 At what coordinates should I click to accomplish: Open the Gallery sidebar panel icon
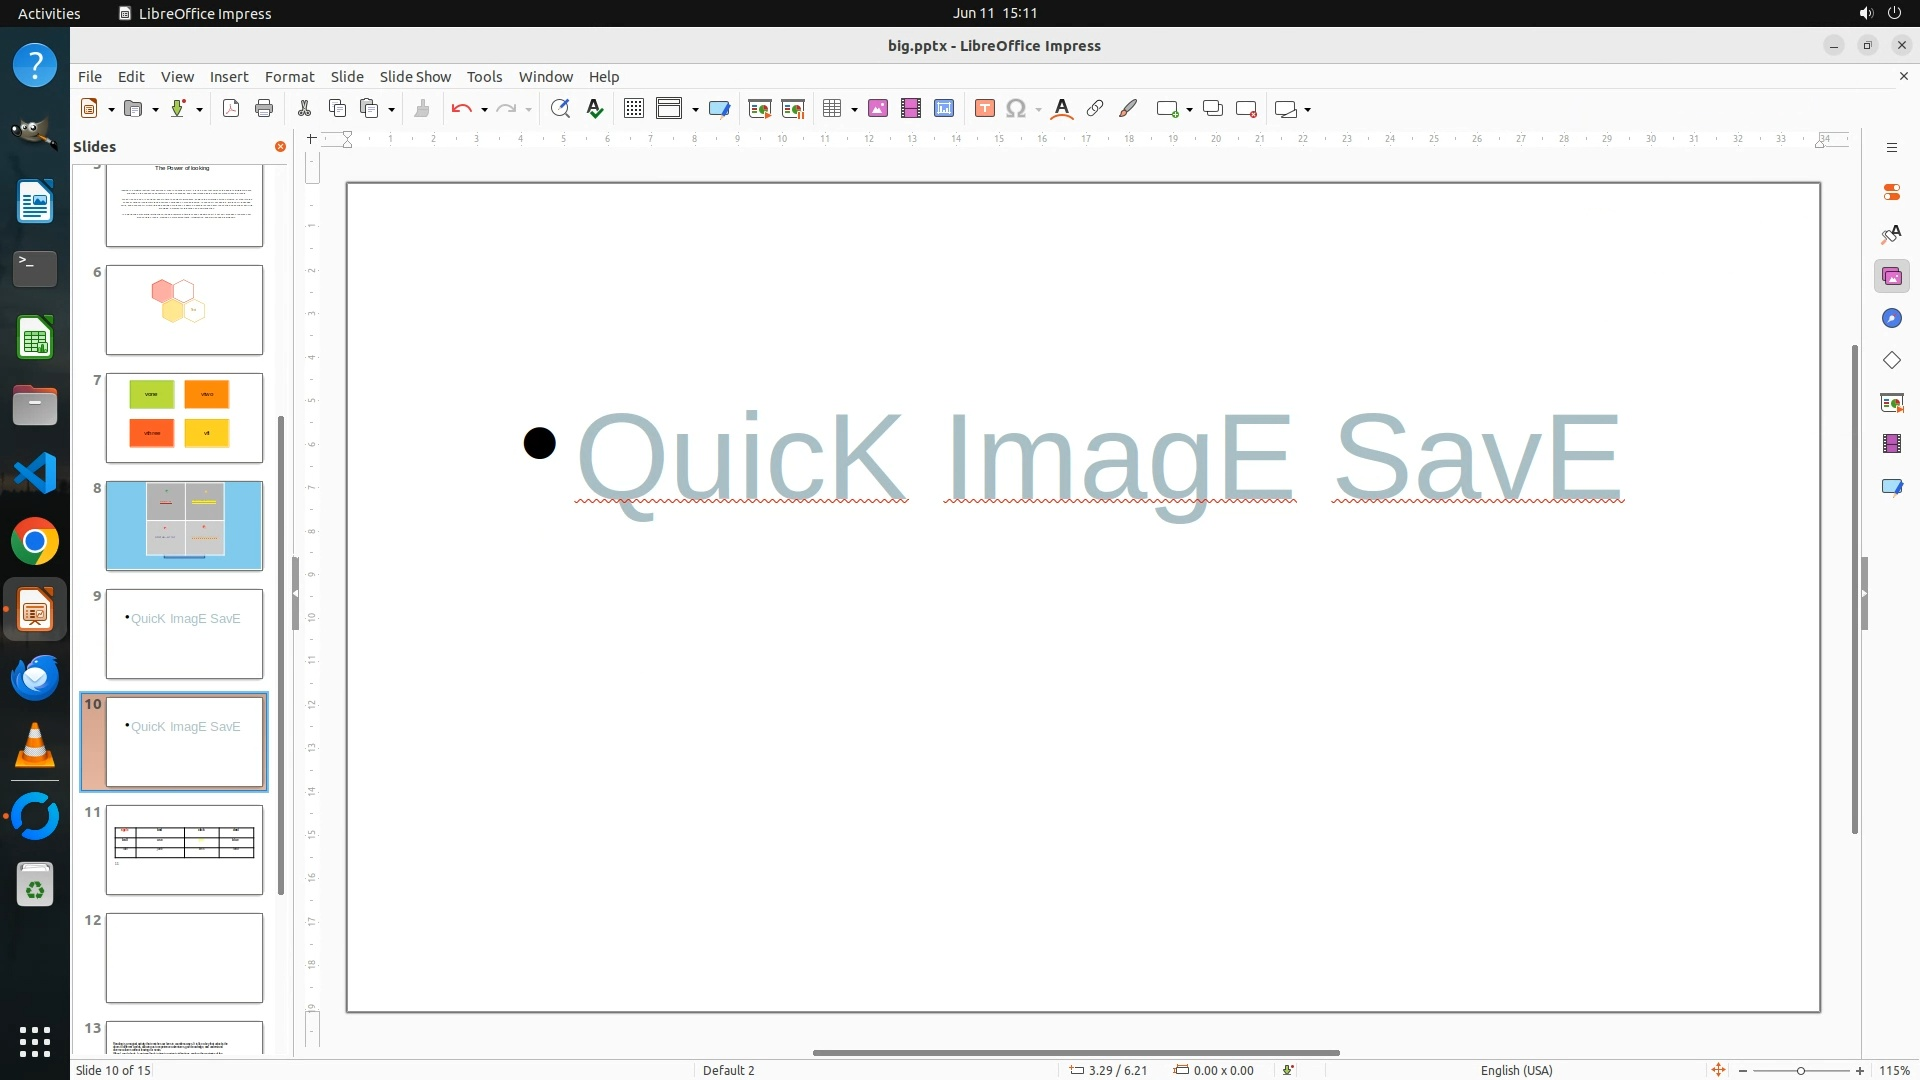click(1891, 277)
